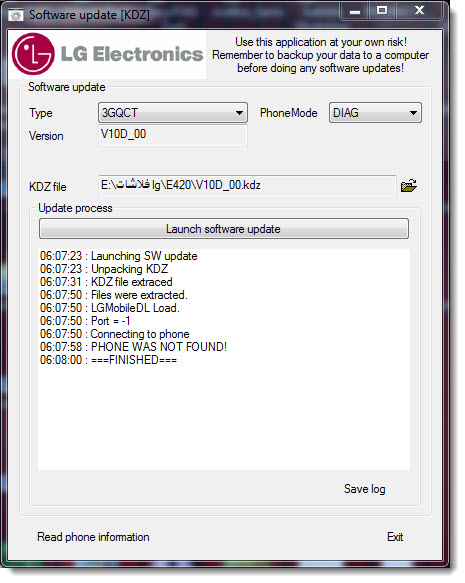Expand the Type dropdown showing 3GQCT
The height and width of the screenshot is (583, 465).
(173, 113)
